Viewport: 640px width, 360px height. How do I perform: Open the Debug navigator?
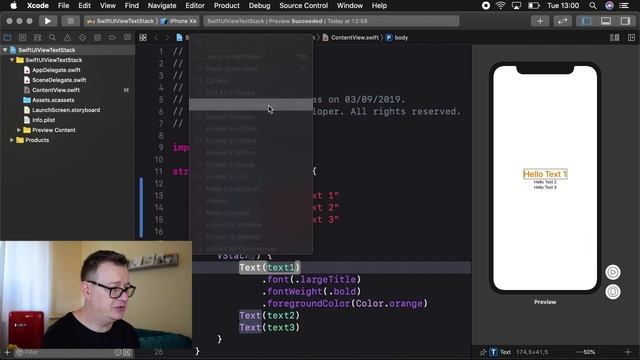pyautogui.click(x=98, y=38)
